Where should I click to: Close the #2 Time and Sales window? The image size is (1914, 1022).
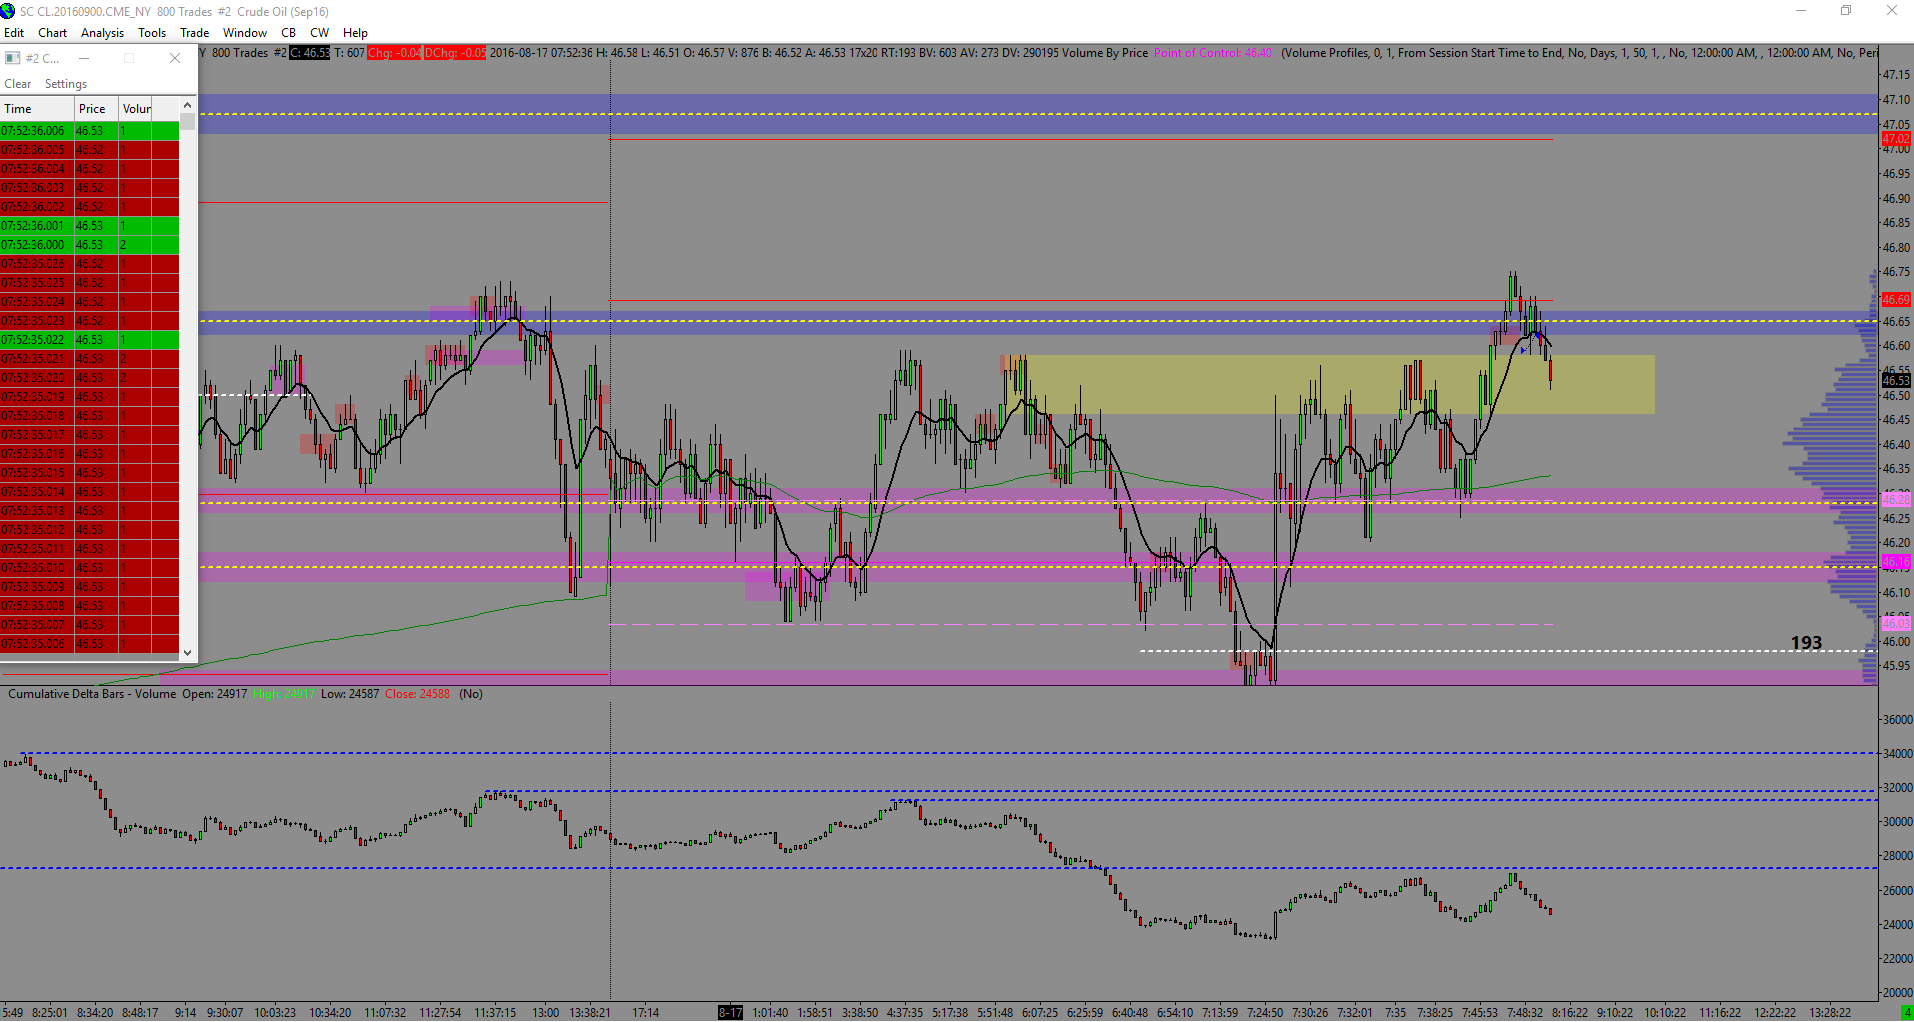tap(175, 58)
